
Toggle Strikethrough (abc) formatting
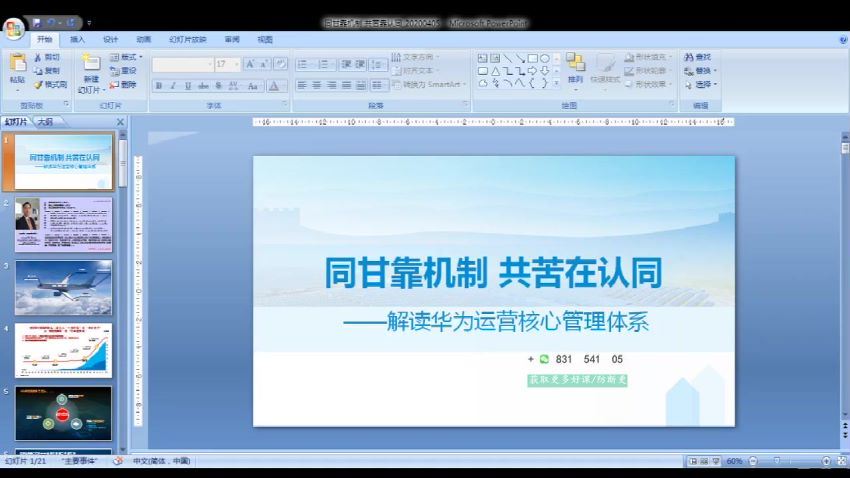coord(203,86)
